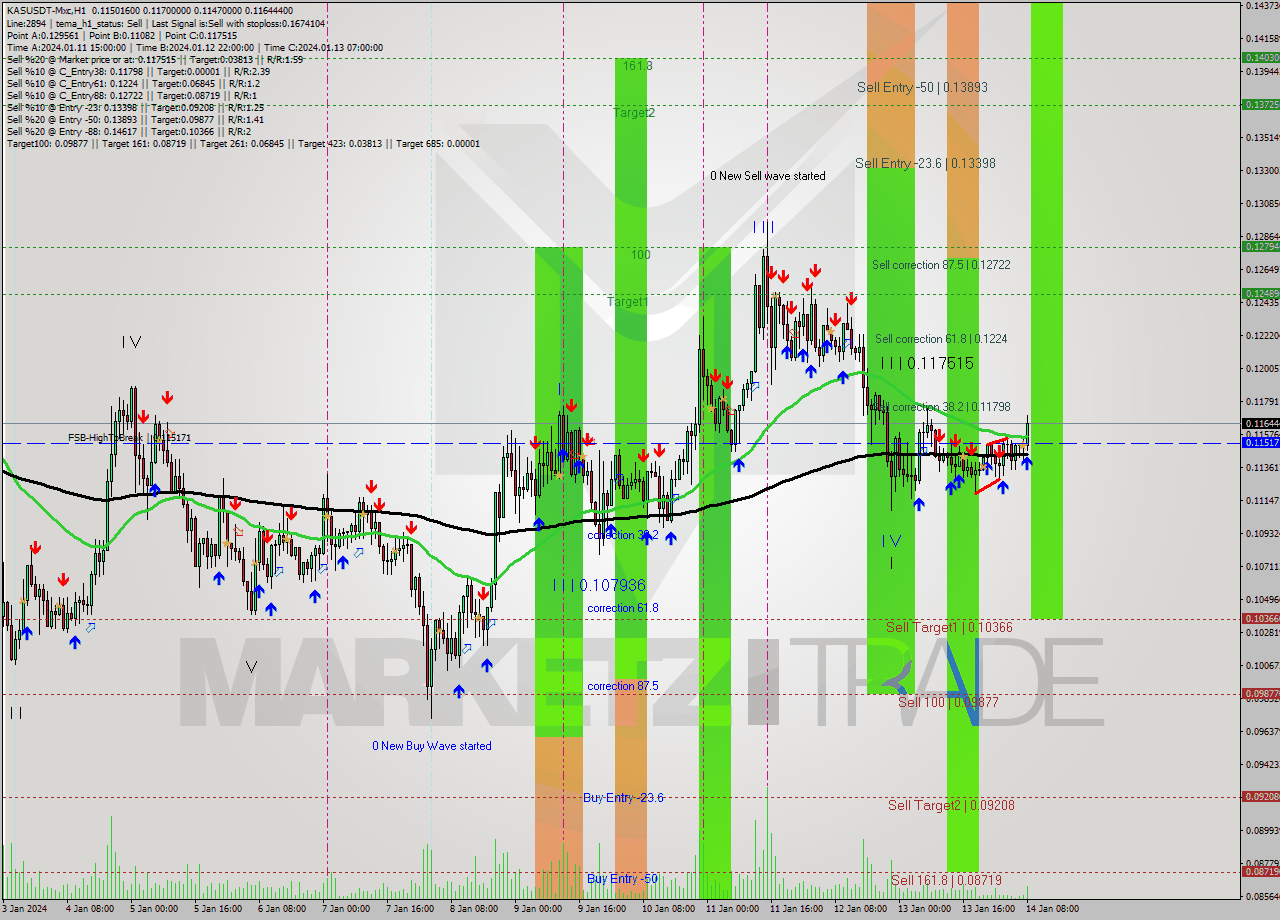The width and height of the screenshot is (1280, 920).
Task: Click the '11 Jan 00:00' time axis label
Action: click(x=731, y=909)
